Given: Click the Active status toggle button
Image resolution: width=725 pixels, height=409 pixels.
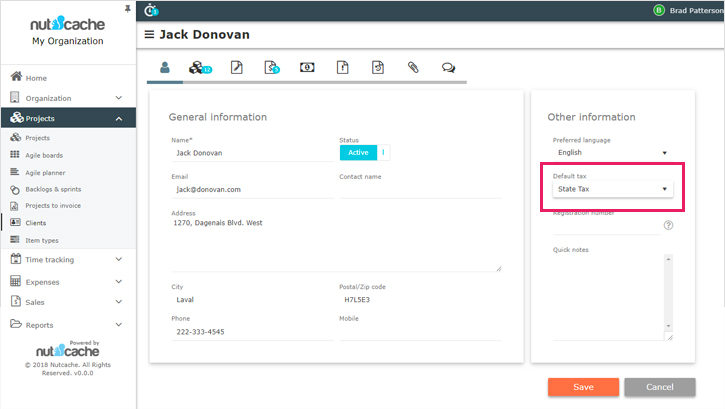Looking at the screenshot, I should (358, 152).
